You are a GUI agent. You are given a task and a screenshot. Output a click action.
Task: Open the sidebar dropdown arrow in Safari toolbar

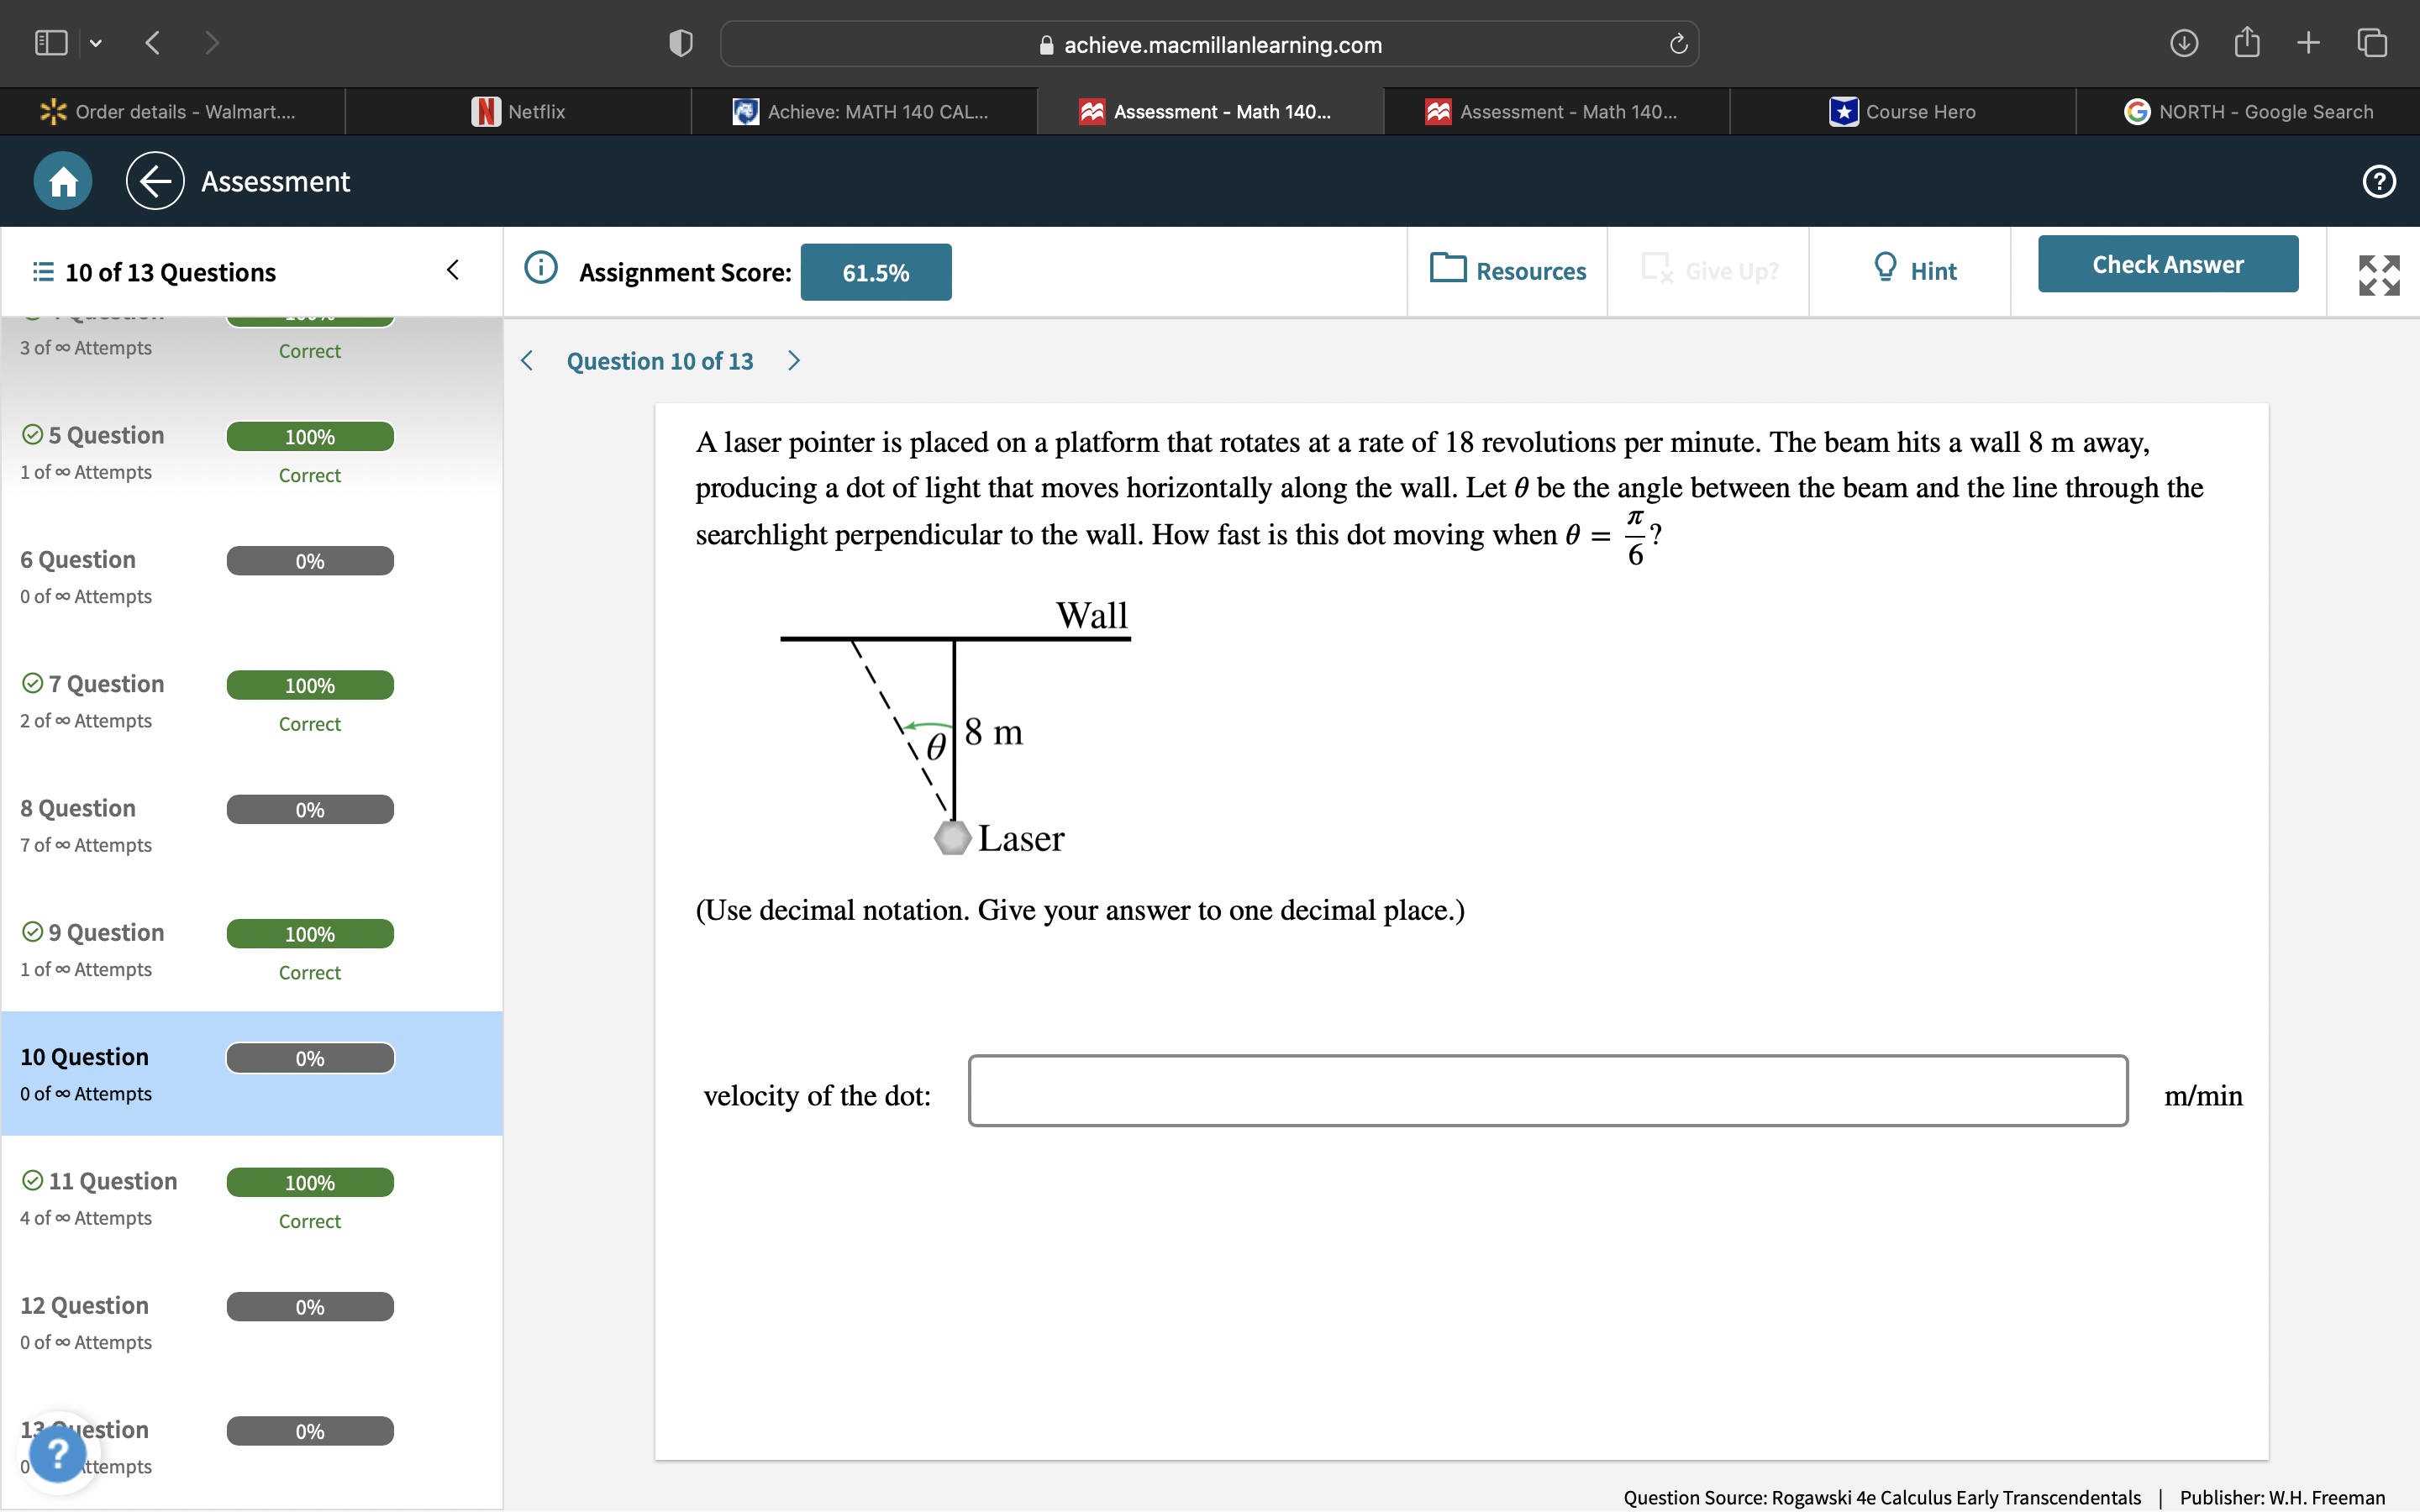click(97, 42)
